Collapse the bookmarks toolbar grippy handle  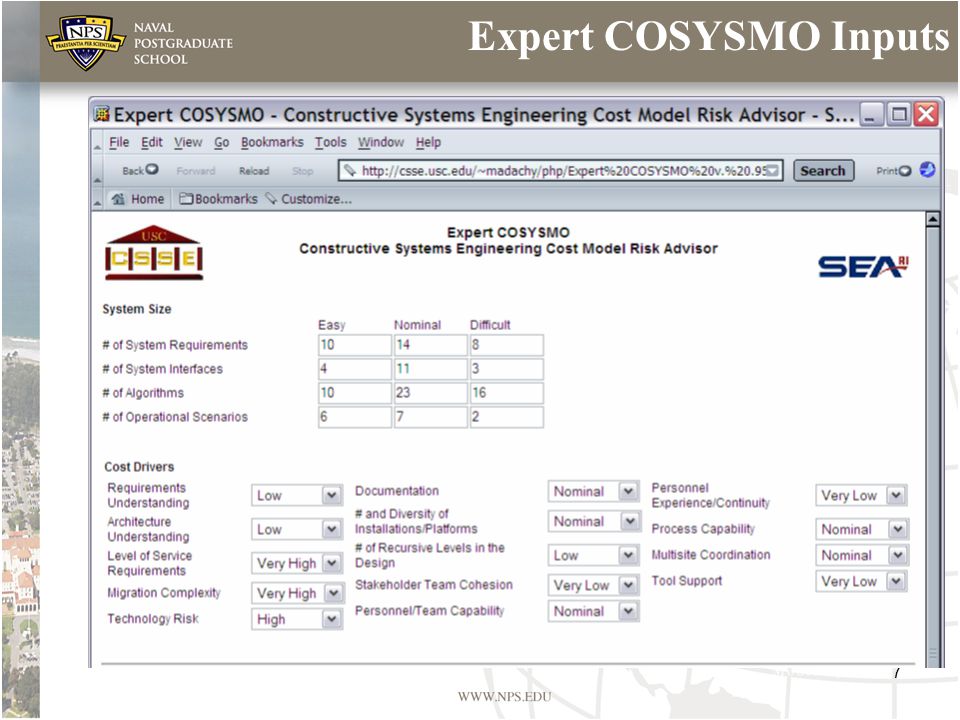[x=97, y=201]
